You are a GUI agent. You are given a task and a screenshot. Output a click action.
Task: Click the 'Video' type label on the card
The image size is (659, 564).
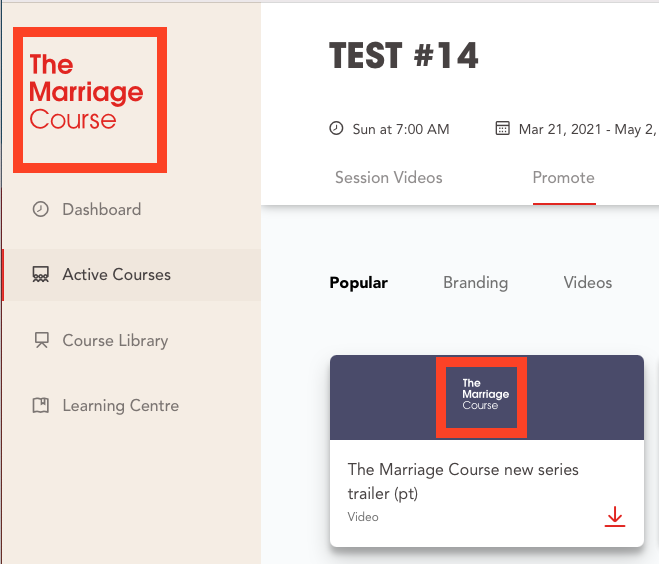[x=363, y=517]
